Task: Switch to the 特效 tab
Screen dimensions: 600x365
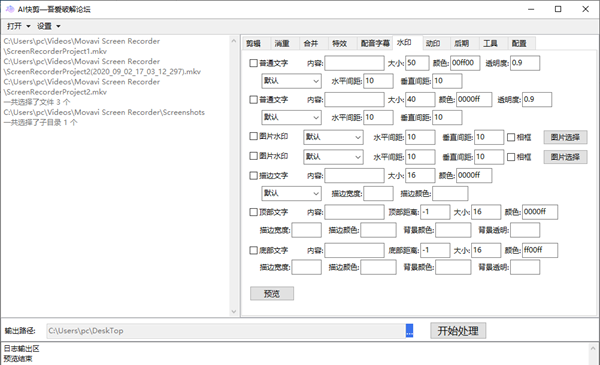Action: pyautogui.click(x=339, y=43)
